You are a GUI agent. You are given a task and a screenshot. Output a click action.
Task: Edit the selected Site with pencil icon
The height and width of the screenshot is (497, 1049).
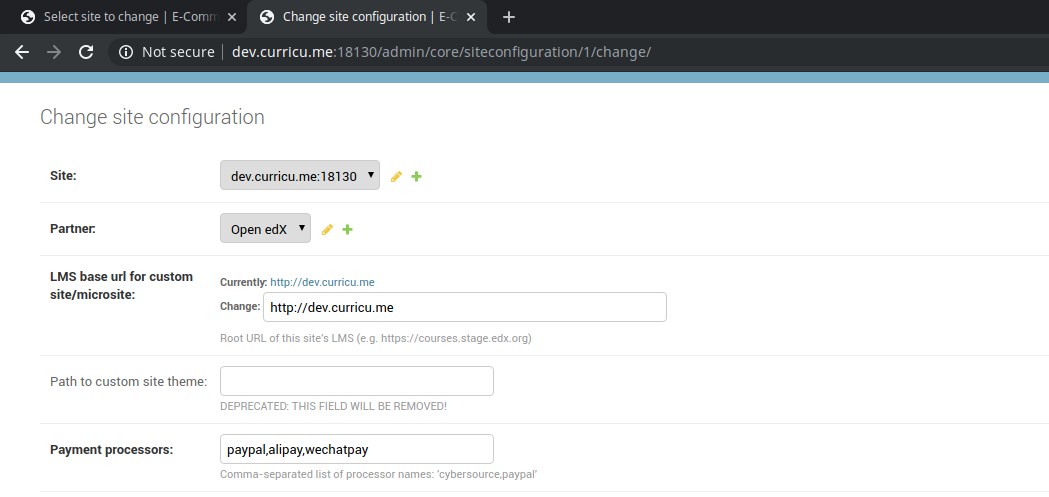396,176
